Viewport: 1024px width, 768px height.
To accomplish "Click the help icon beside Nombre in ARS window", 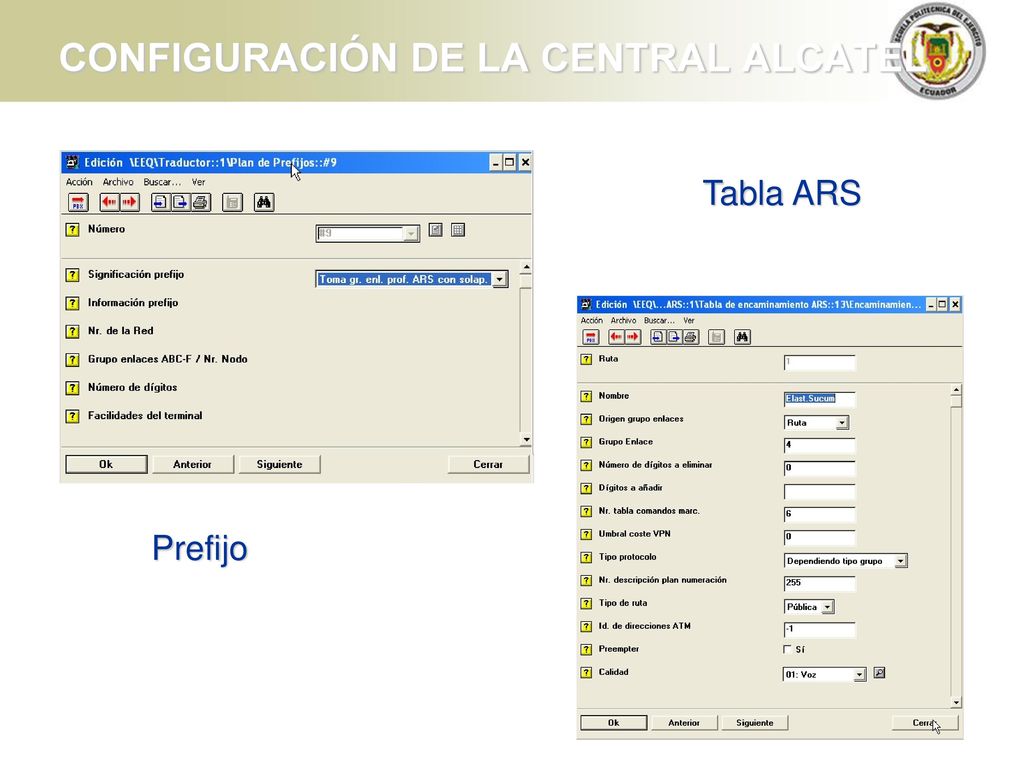I will pos(586,396).
